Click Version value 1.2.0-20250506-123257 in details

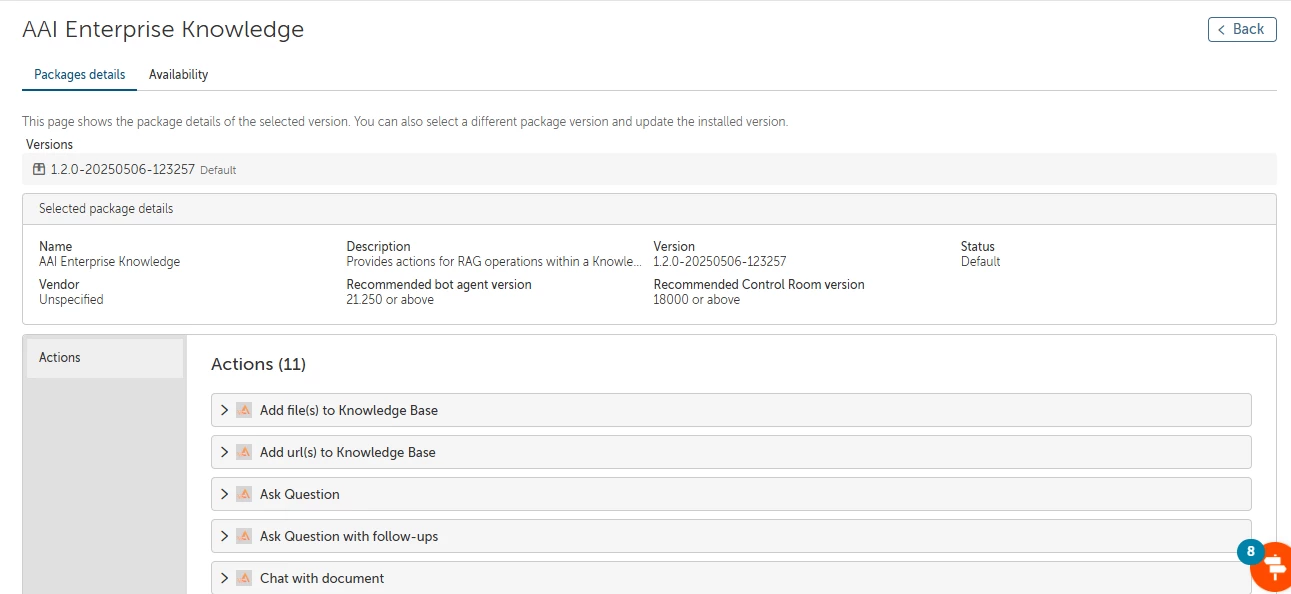pyautogui.click(x=720, y=262)
